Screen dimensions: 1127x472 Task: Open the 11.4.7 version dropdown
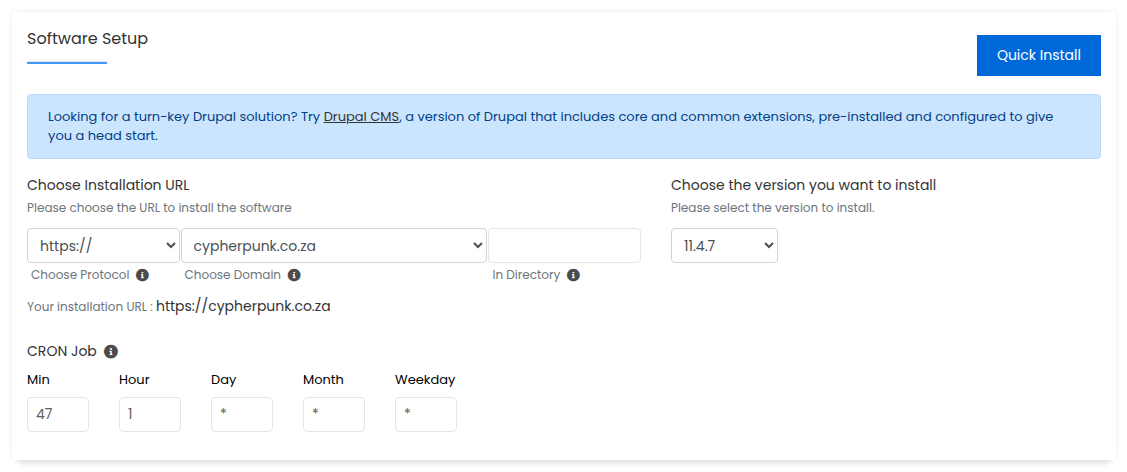pos(724,246)
